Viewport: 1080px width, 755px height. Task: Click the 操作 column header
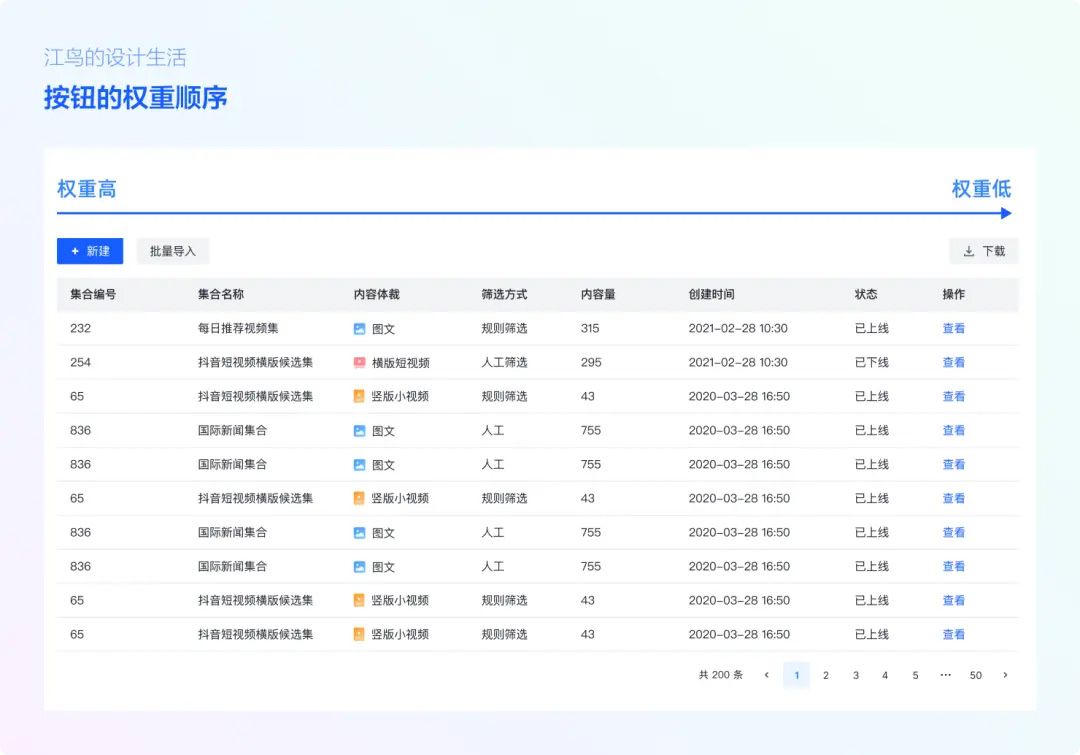click(x=954, y=294)
